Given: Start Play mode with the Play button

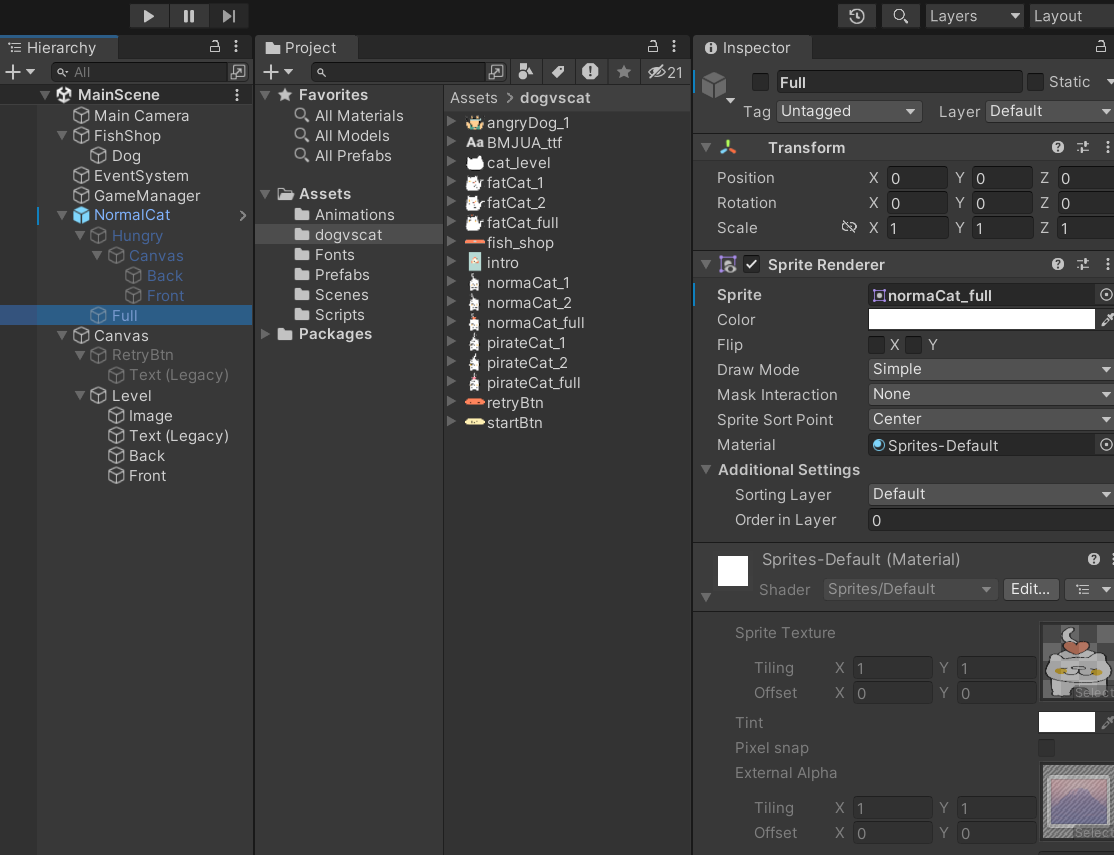Looking at the screenshot, I should pos(148,16).
